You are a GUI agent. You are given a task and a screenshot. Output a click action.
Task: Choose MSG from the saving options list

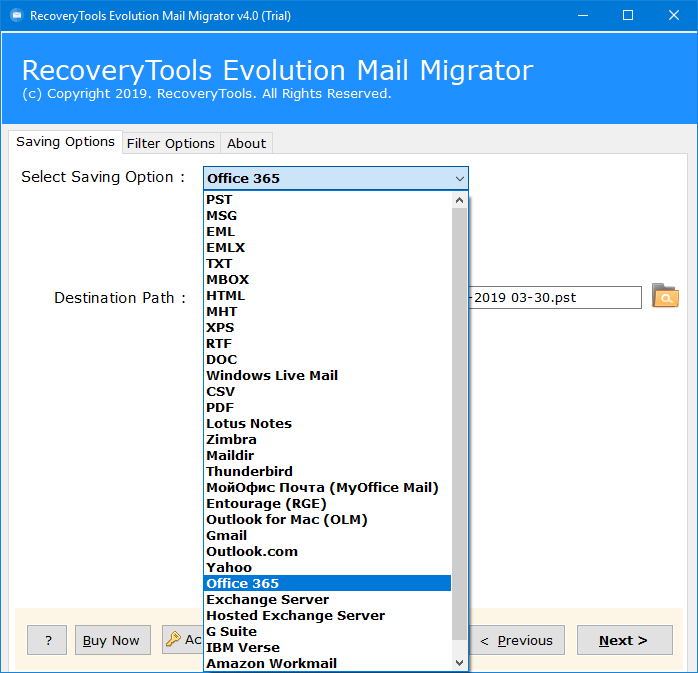[327, 216]
